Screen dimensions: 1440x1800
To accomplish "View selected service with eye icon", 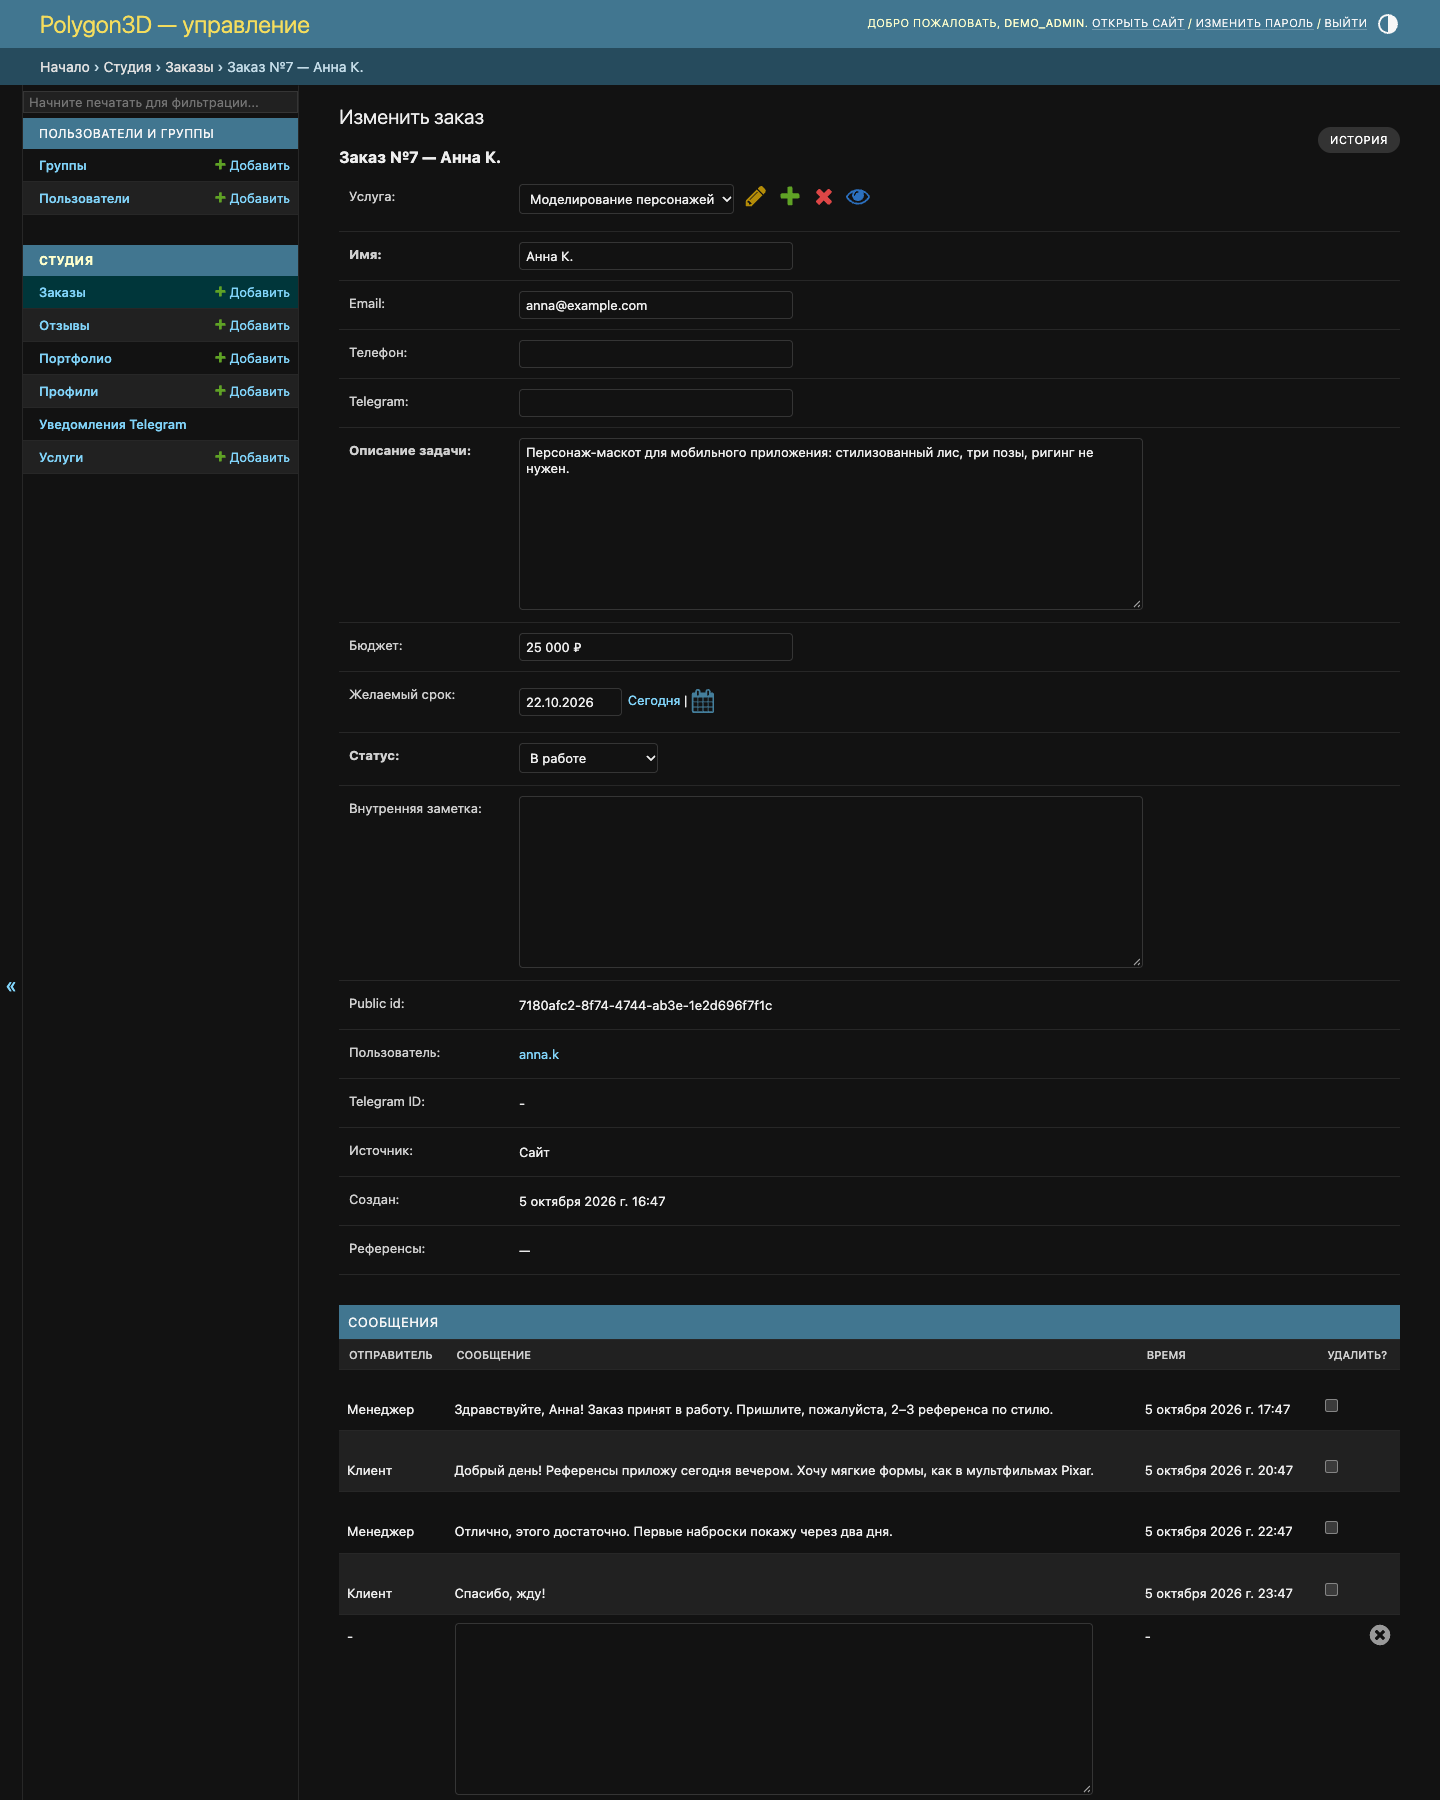I will 858,197.
